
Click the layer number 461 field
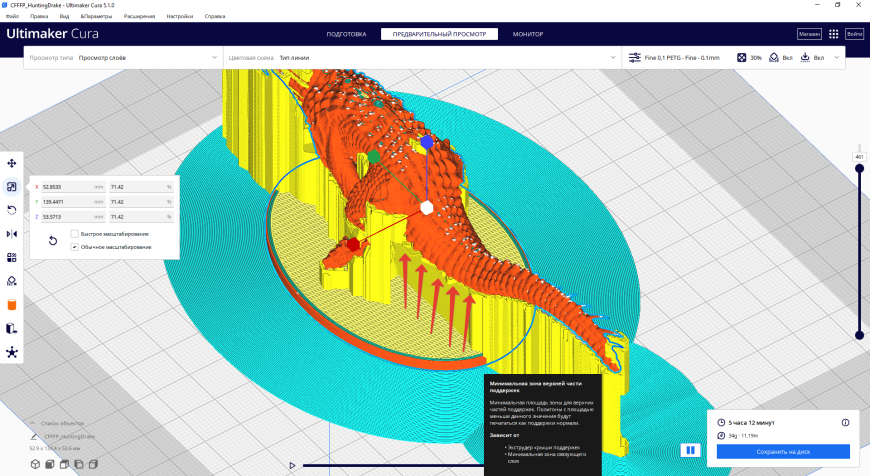pos(859,157)
